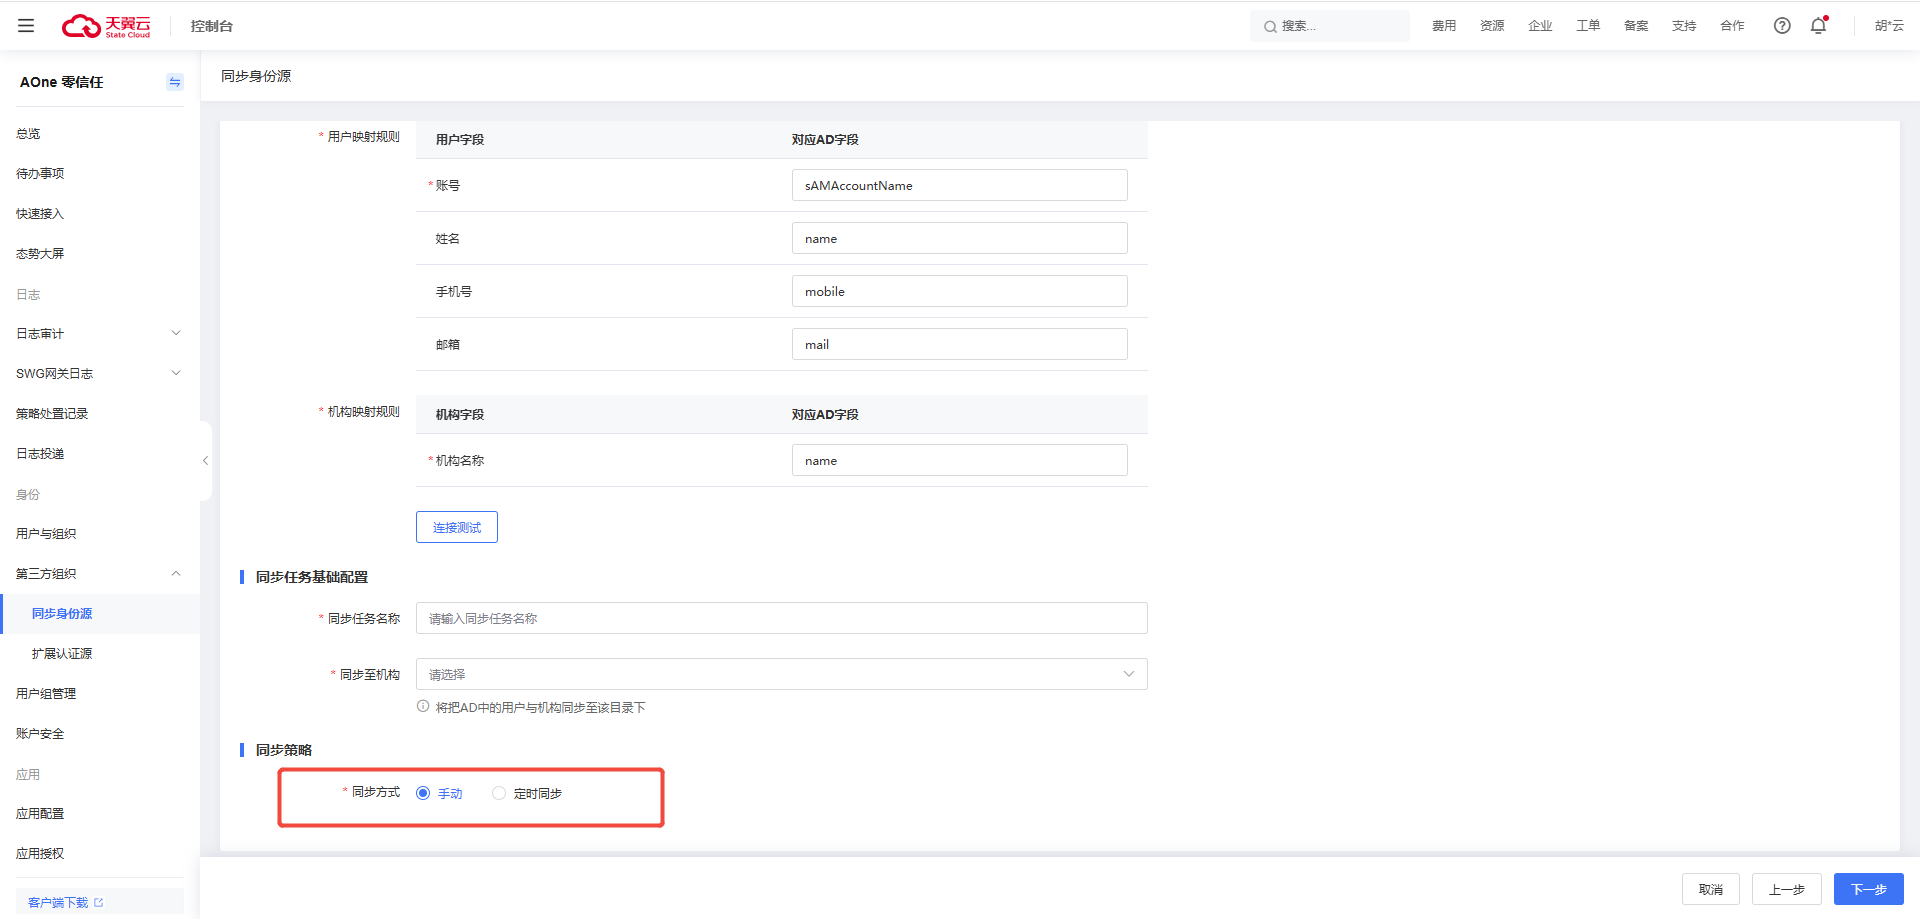Screen dimensions: 1920x919
Task: Click the connection test button
Action: click(457, 527)
